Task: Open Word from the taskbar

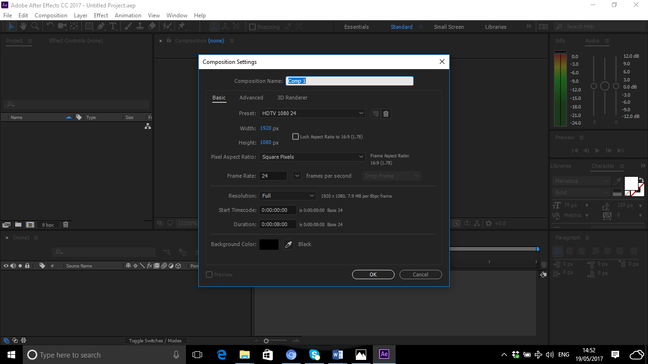Action: pyautogui.click(x=338, y=354)
